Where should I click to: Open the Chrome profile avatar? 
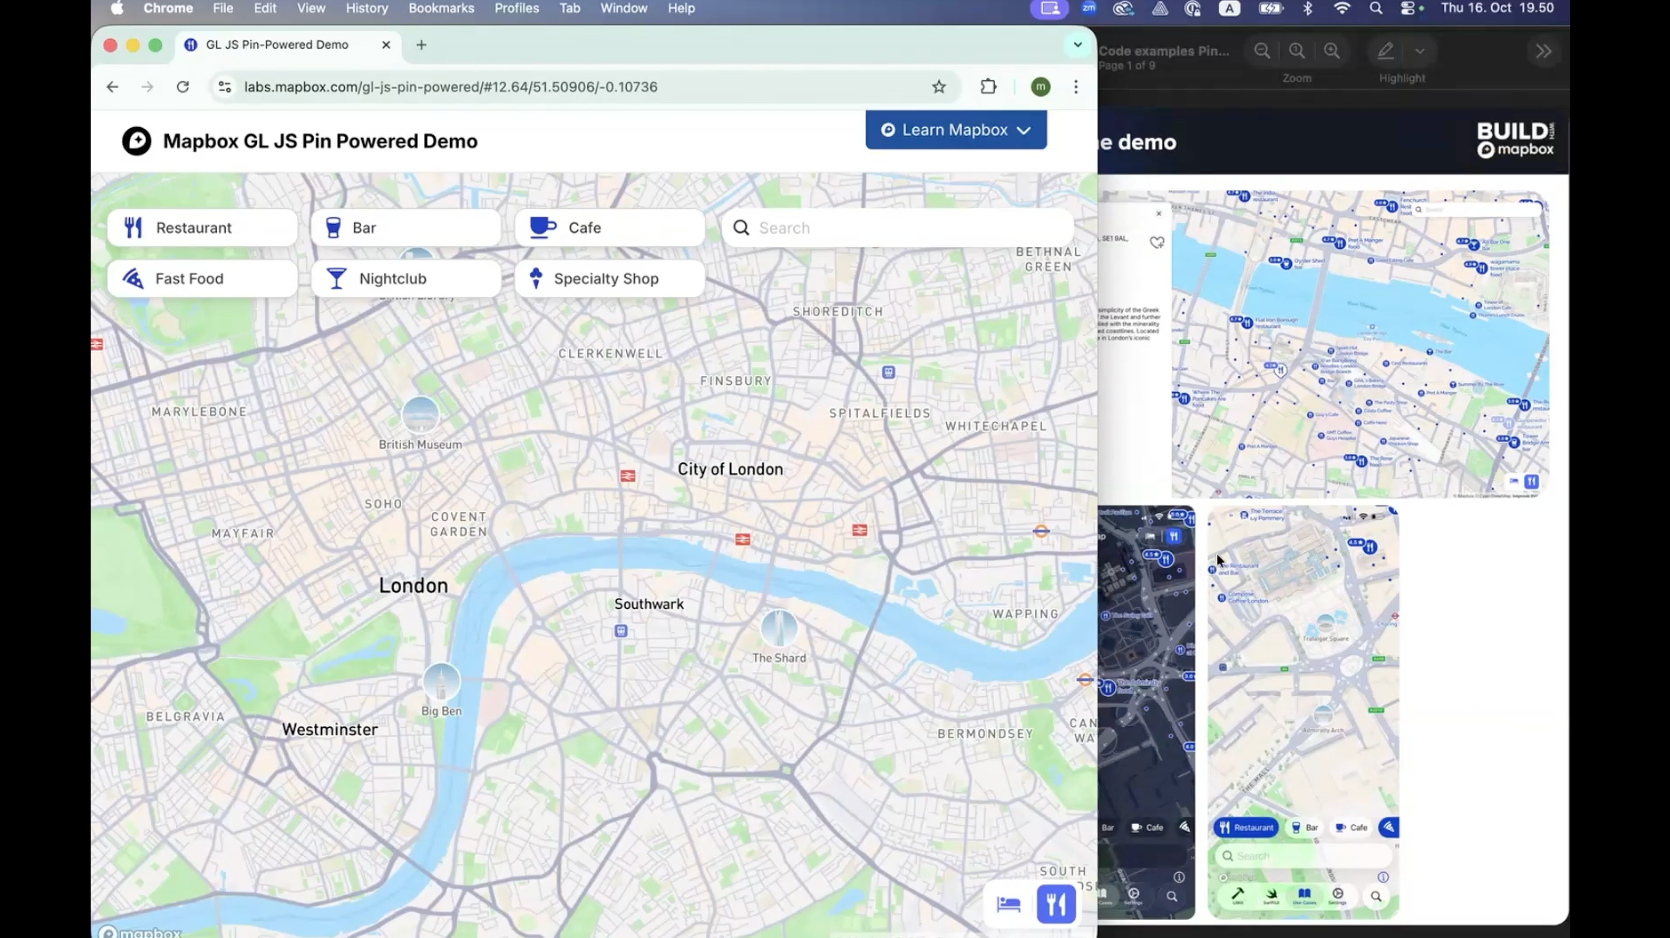1041,87
